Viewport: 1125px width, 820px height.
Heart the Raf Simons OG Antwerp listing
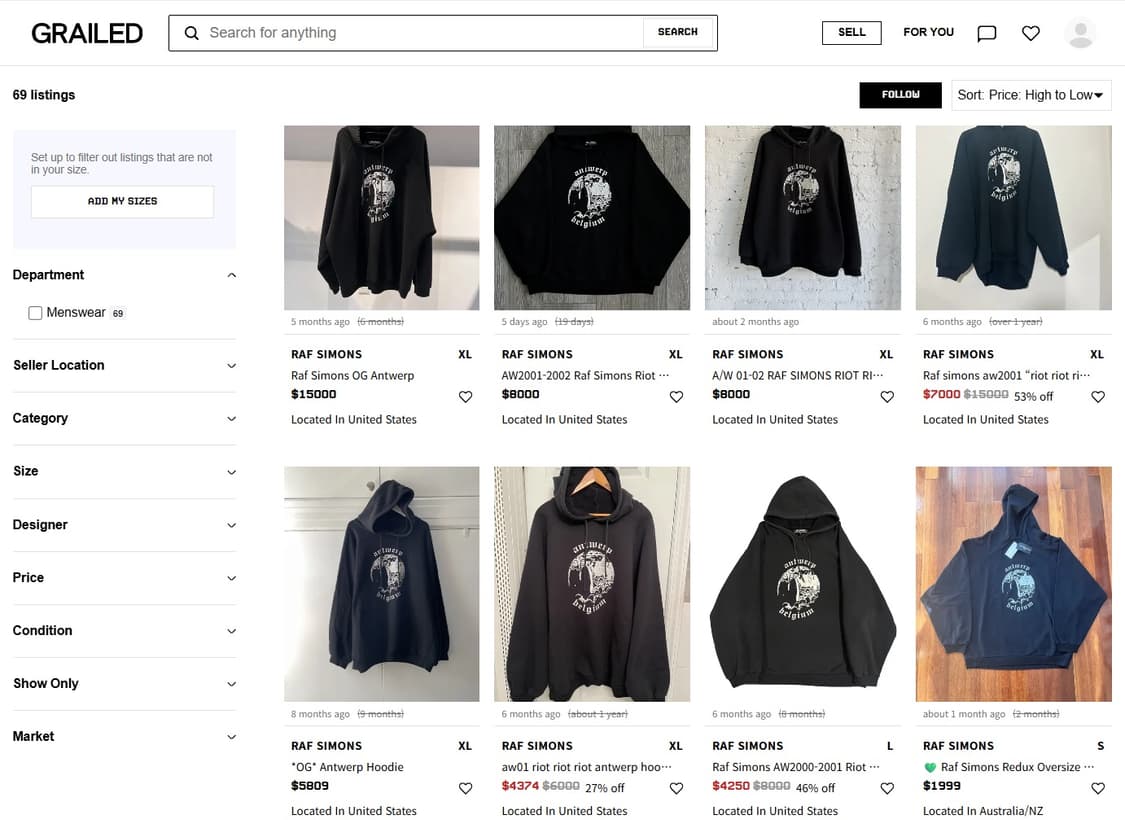coord(465,396)
